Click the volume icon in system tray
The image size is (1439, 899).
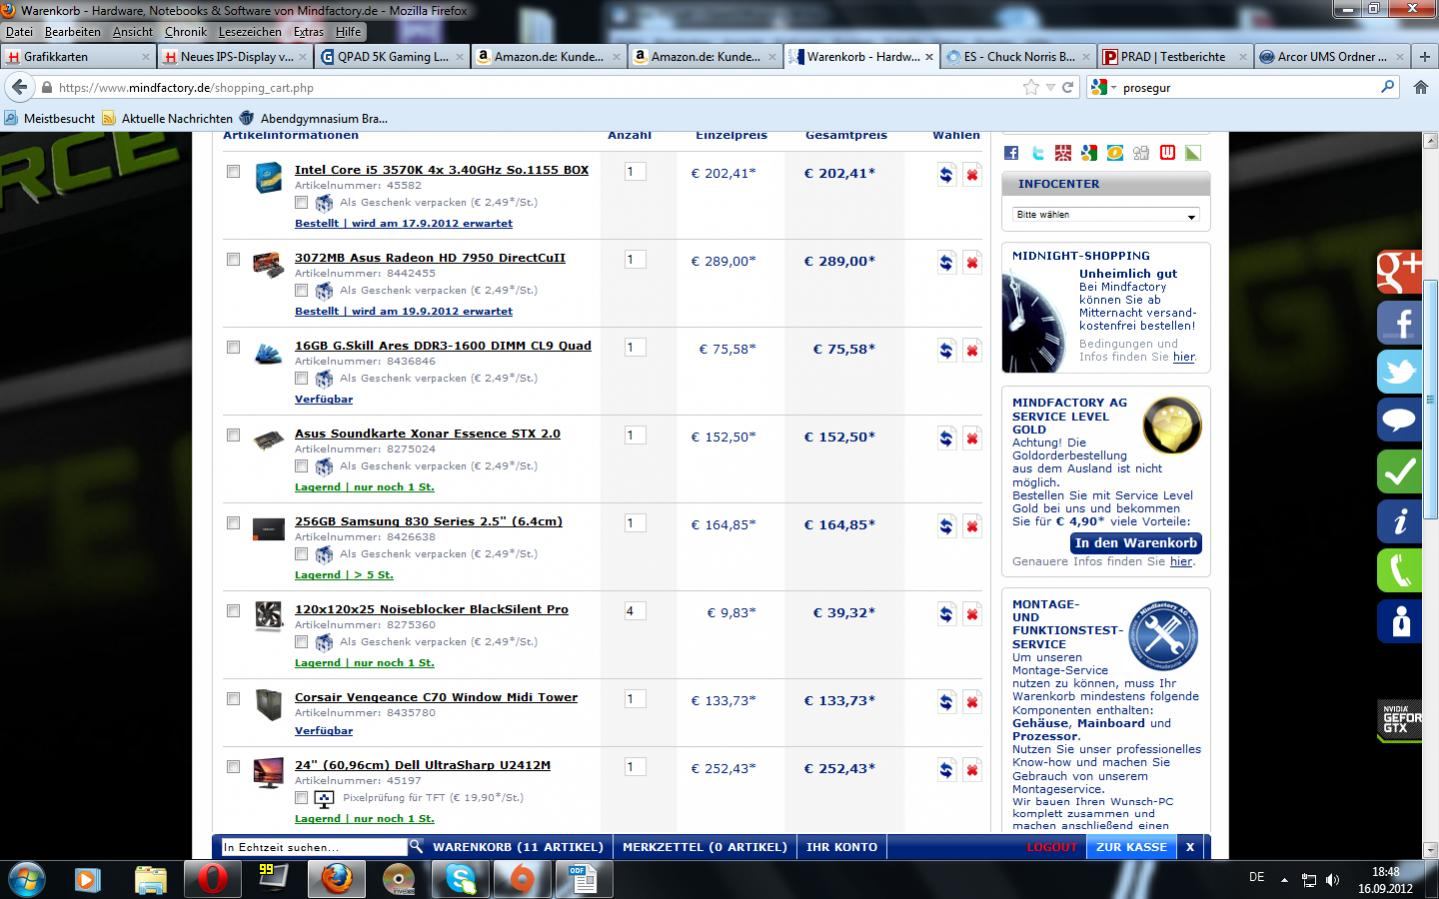pos(1332,880)
